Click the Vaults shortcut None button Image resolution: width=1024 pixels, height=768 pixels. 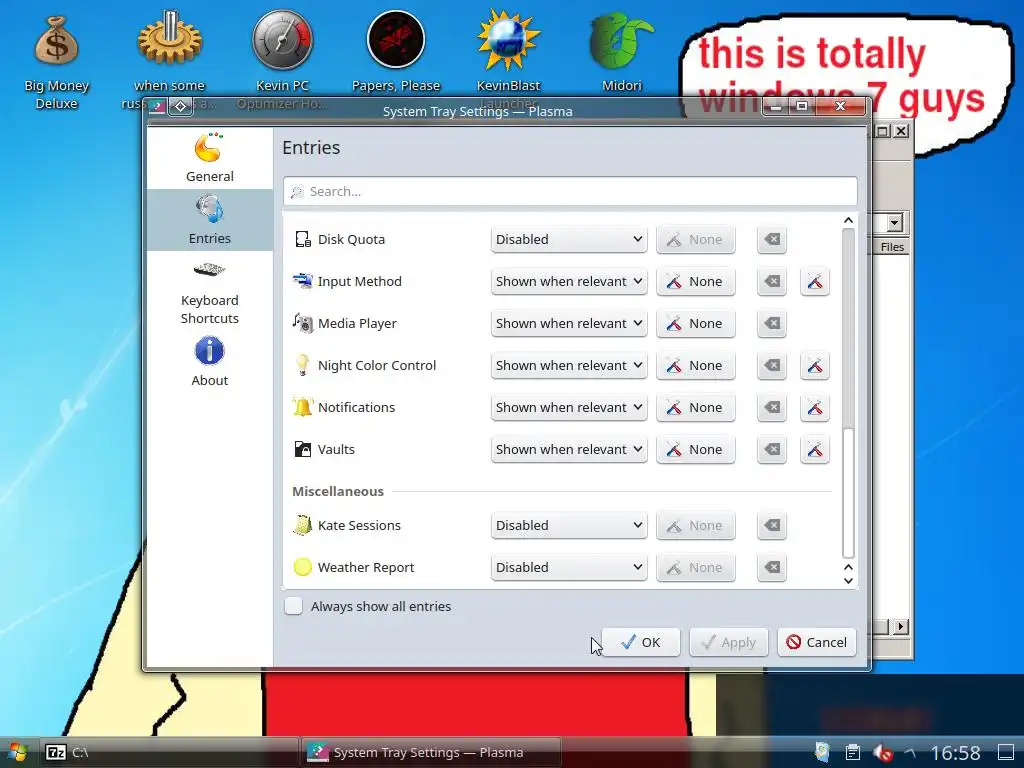click(x=696, y=449)
